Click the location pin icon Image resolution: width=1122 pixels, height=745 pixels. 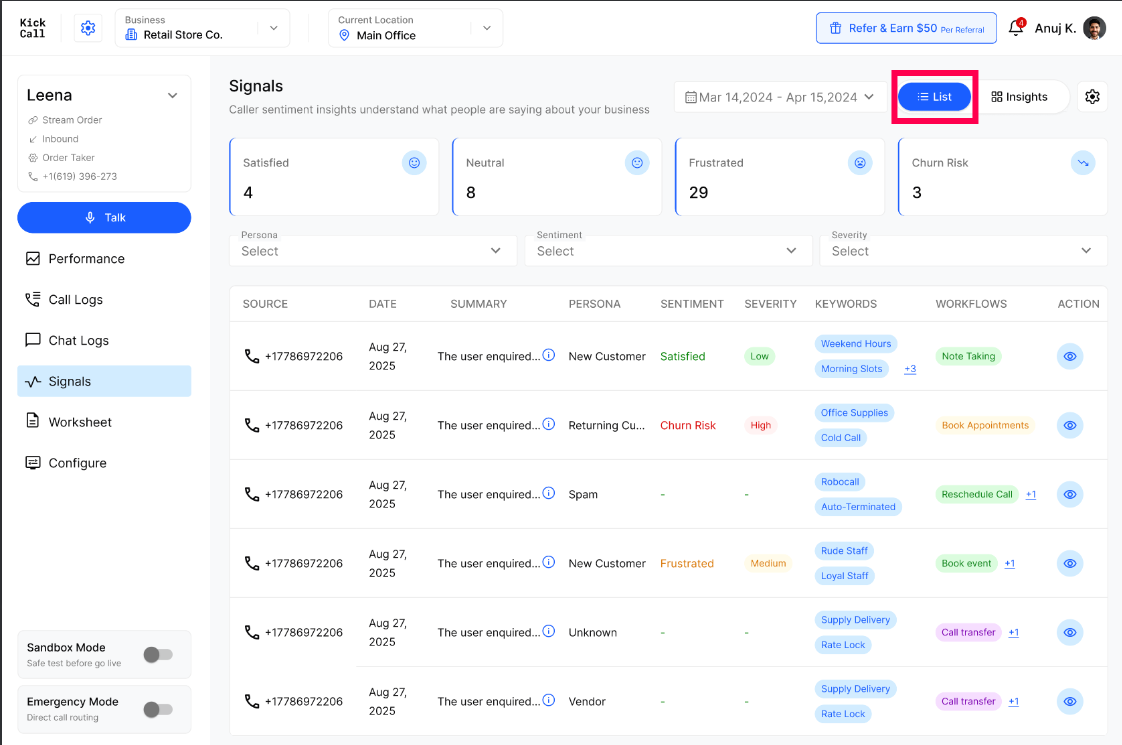pyautogui.click(x=344, y=35)
